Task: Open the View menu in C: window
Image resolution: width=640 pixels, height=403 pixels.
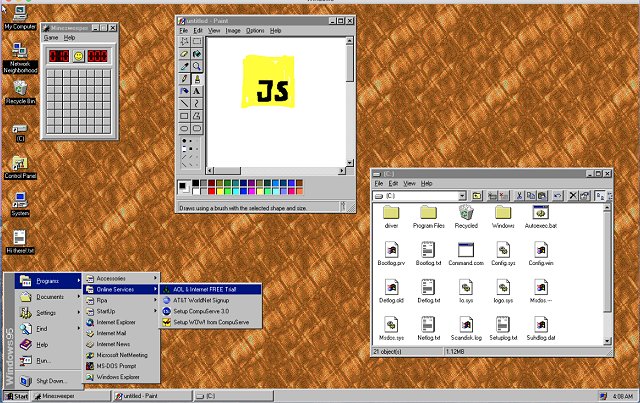Action: [x=409, y=184]
